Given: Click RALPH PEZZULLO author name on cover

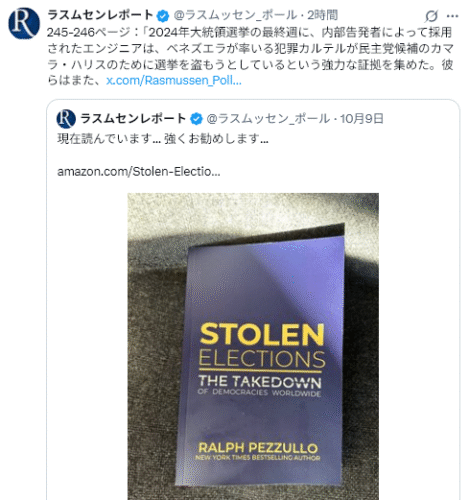Looking at the screenshot, I should click(x=258, y=447).
